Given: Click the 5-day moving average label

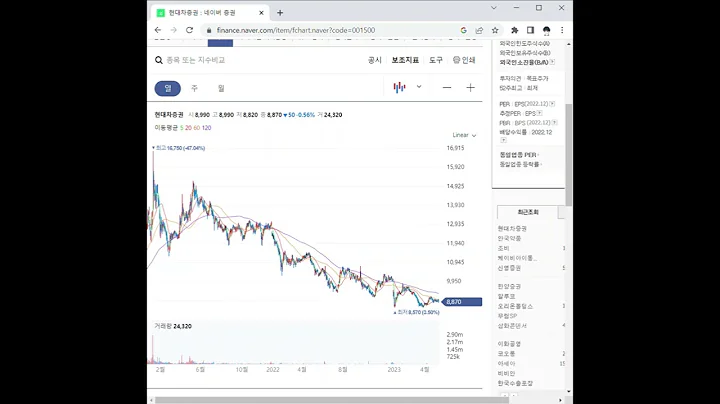Looking at the screenshot, I should (181, 128).
